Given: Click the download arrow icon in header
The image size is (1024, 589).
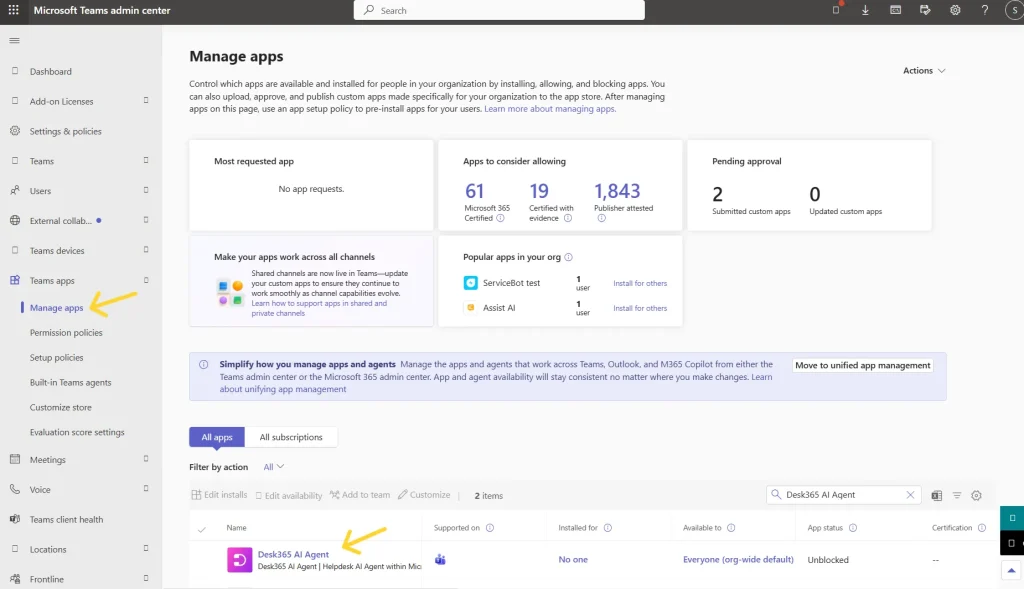Looking at the screenshot, I should point(865,10).
